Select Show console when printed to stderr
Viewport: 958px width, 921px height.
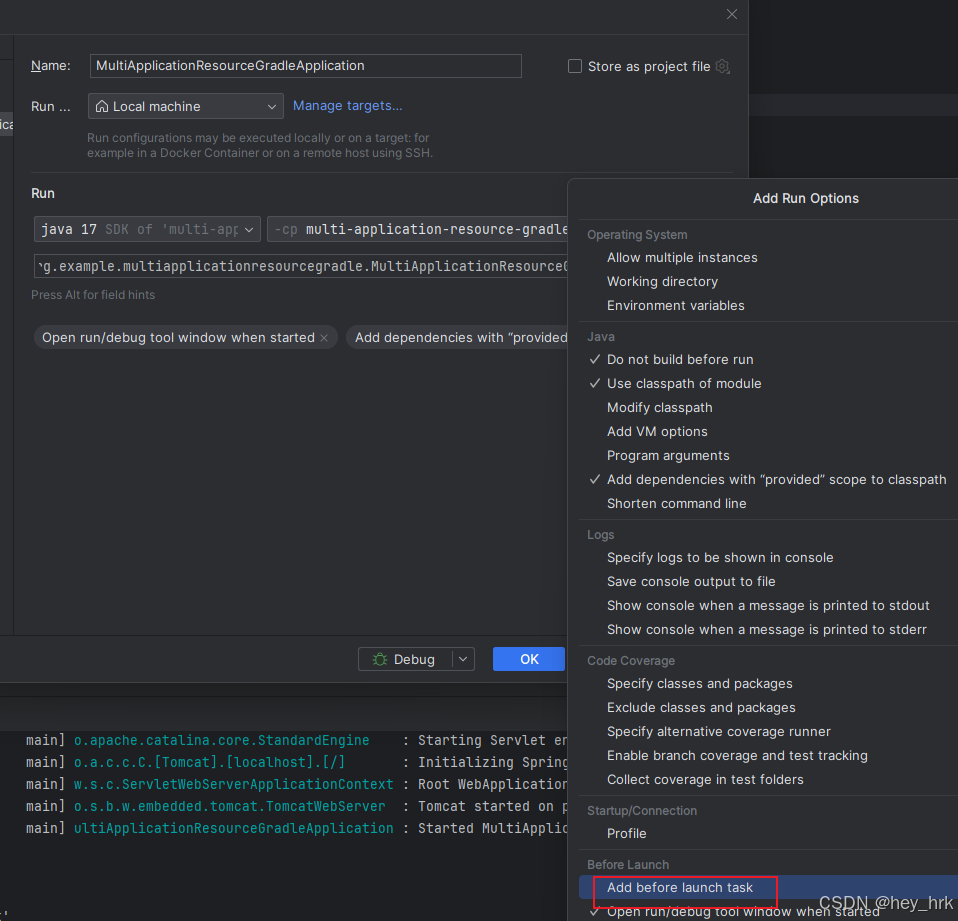click(x=767, y=629)
